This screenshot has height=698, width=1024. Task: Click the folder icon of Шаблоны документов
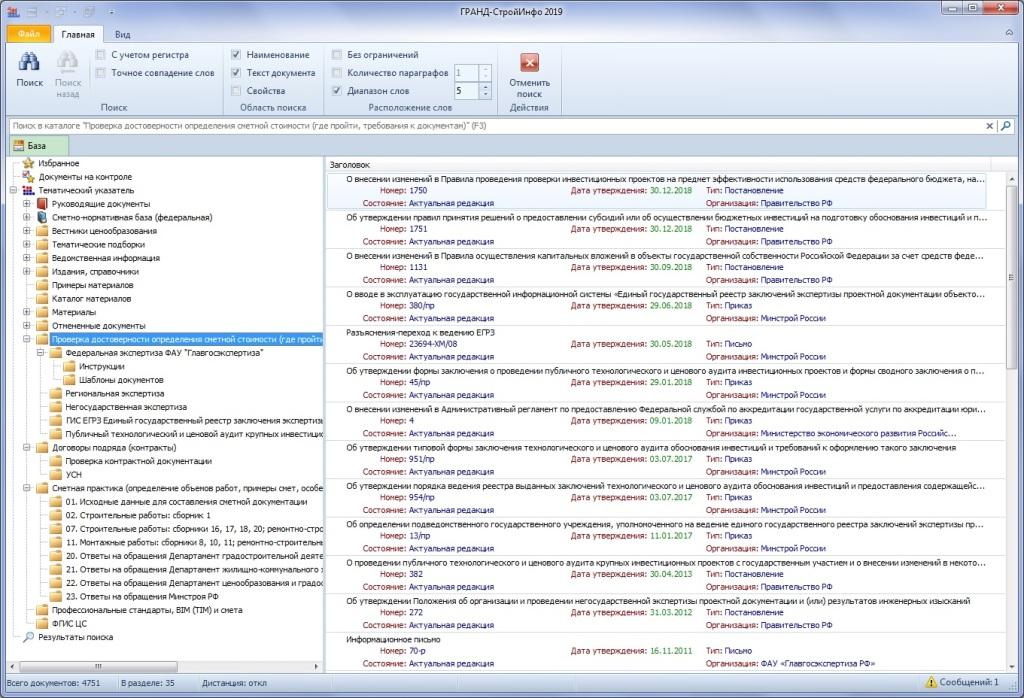[x=70, y=380]
